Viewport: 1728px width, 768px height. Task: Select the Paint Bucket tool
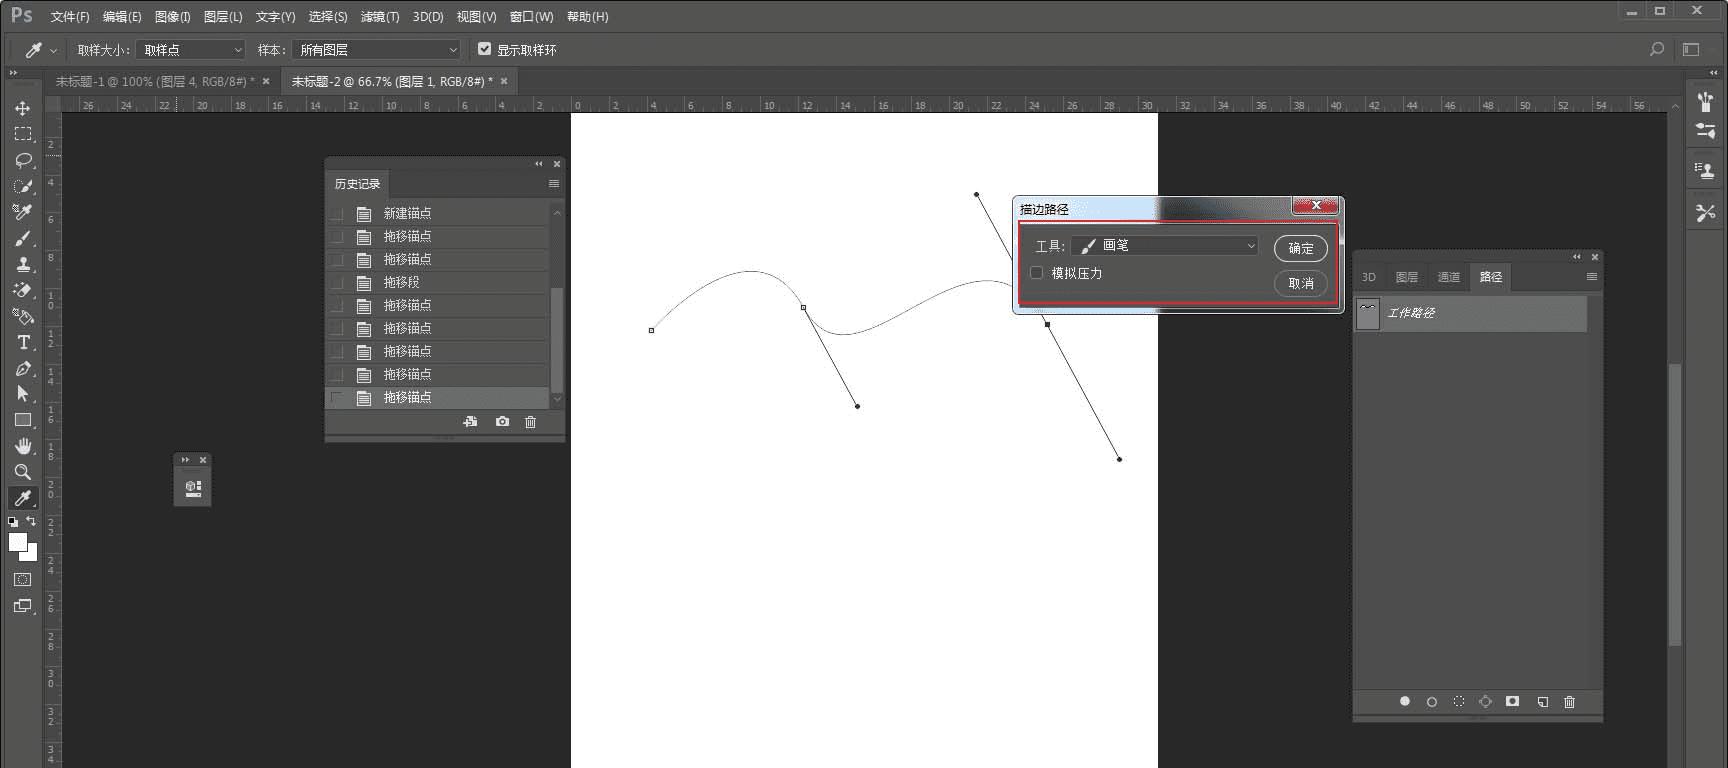(x=23, y=316)
